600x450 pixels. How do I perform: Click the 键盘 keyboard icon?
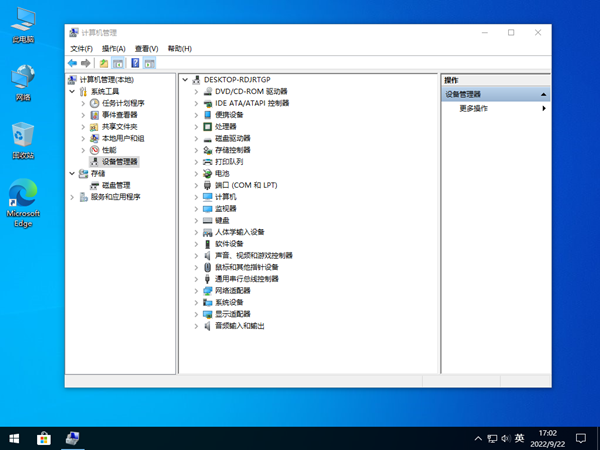pyautogui.click(x=207, y=220)
